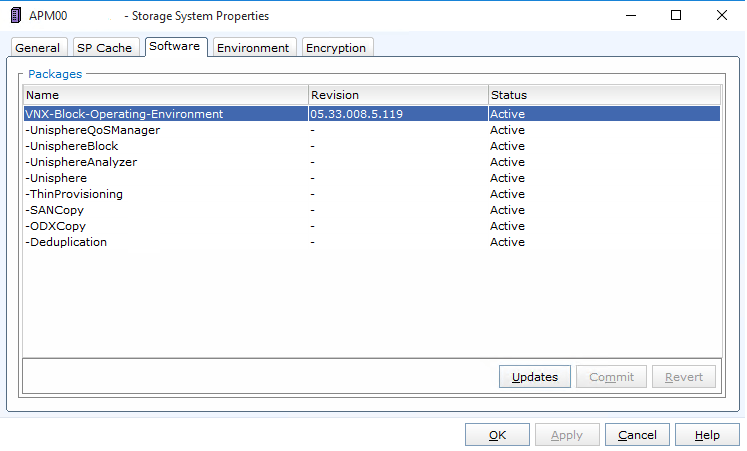The height and width of the screenshot is (451, 747).
Task: Switch to the General tab
Action: [38, 48]
